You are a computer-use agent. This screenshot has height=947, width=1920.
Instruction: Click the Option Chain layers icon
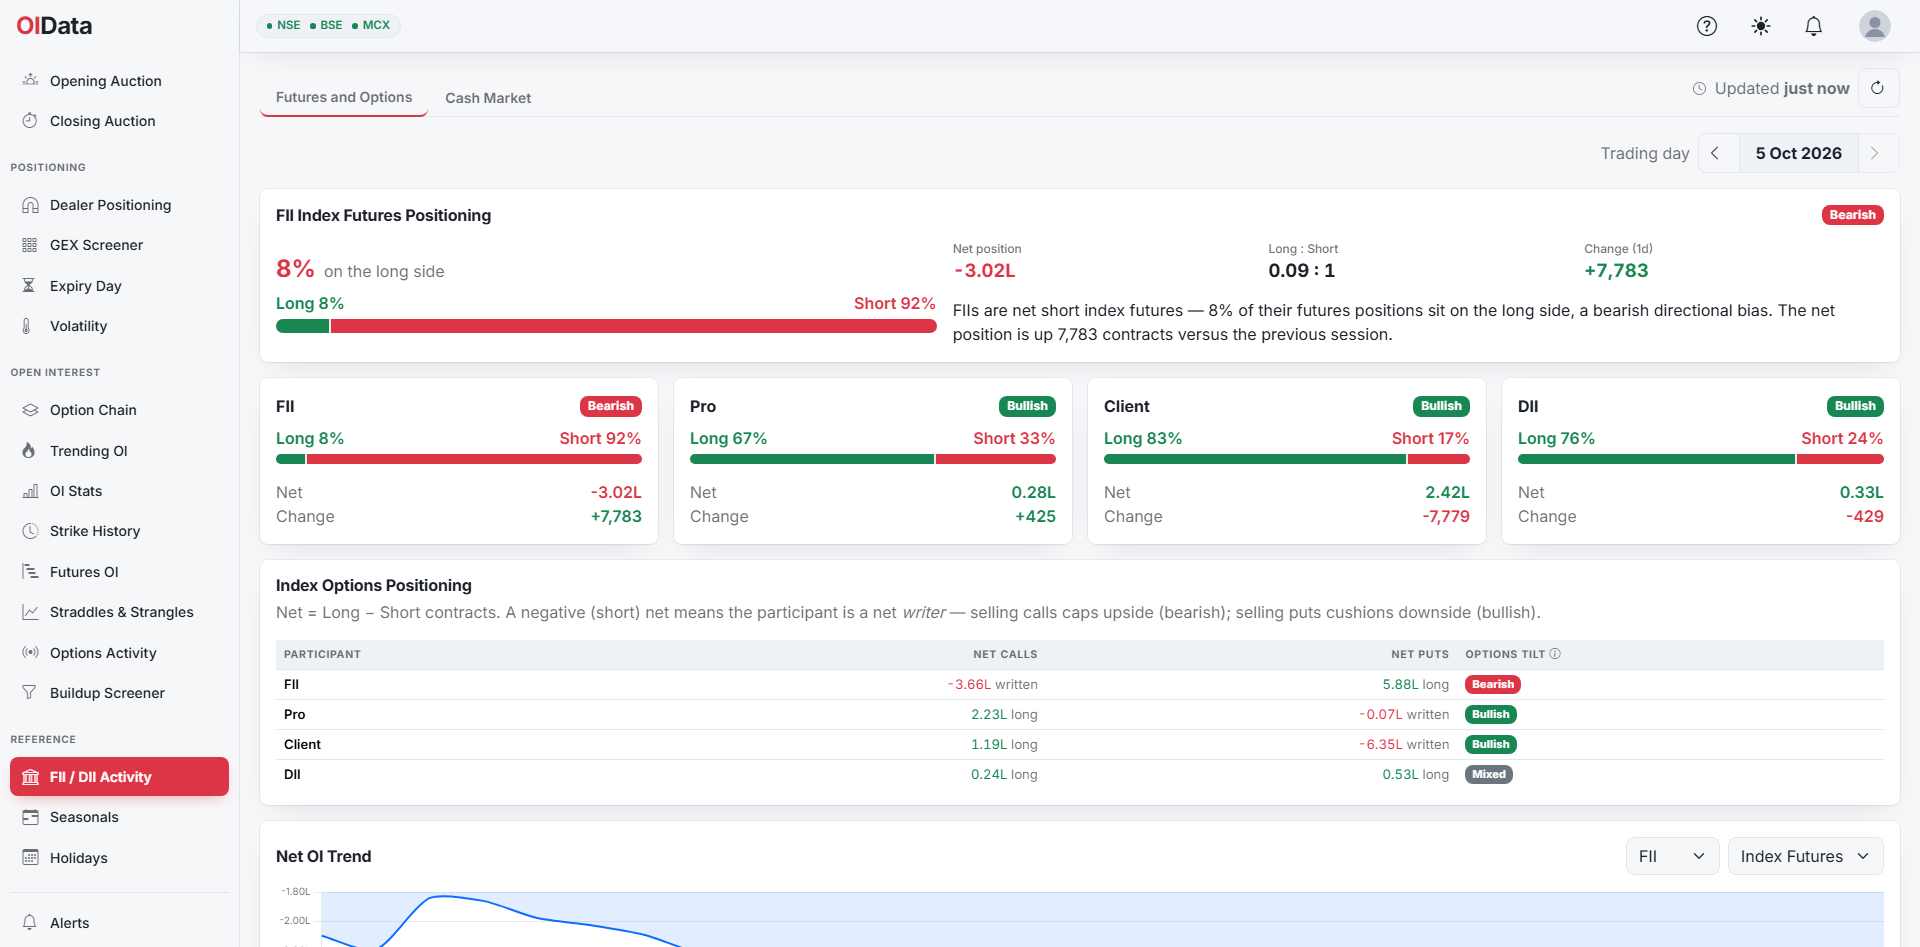tap(30, 410)
